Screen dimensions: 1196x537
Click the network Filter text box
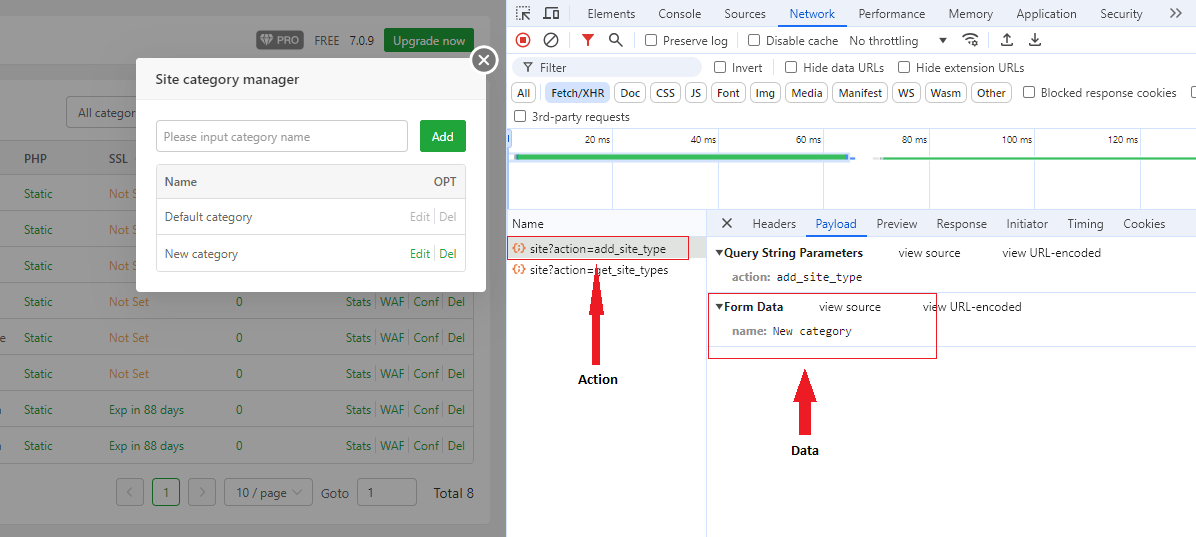(606, 68)
